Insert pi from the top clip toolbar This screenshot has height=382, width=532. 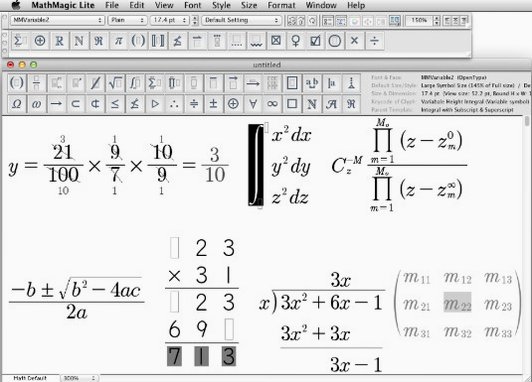118,41
